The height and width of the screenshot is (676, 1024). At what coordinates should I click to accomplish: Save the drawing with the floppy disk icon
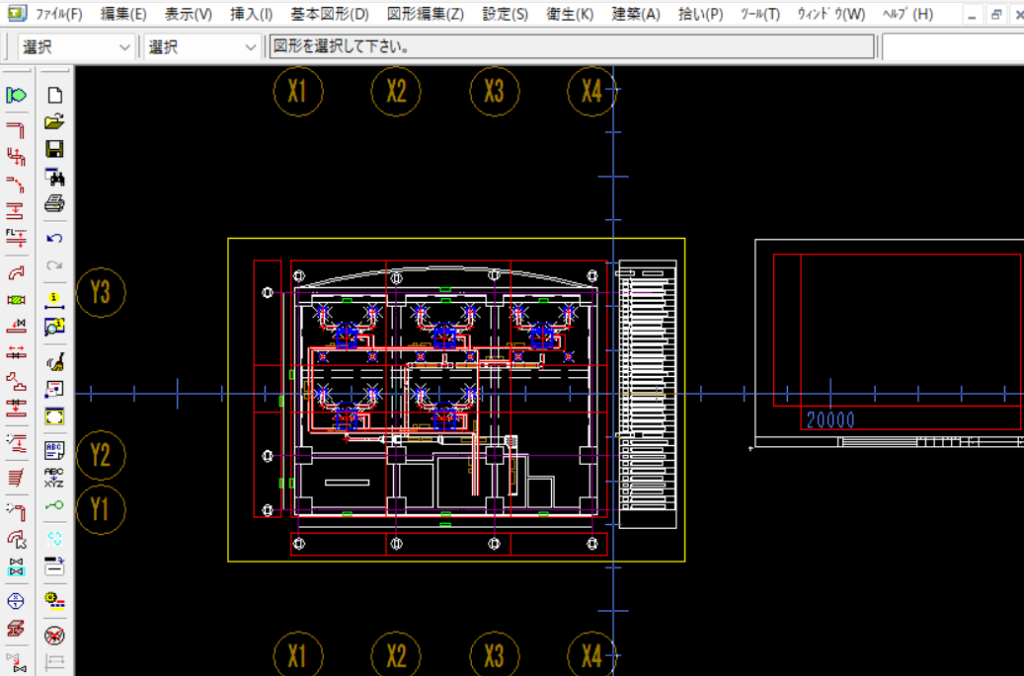tap(55, 149)
